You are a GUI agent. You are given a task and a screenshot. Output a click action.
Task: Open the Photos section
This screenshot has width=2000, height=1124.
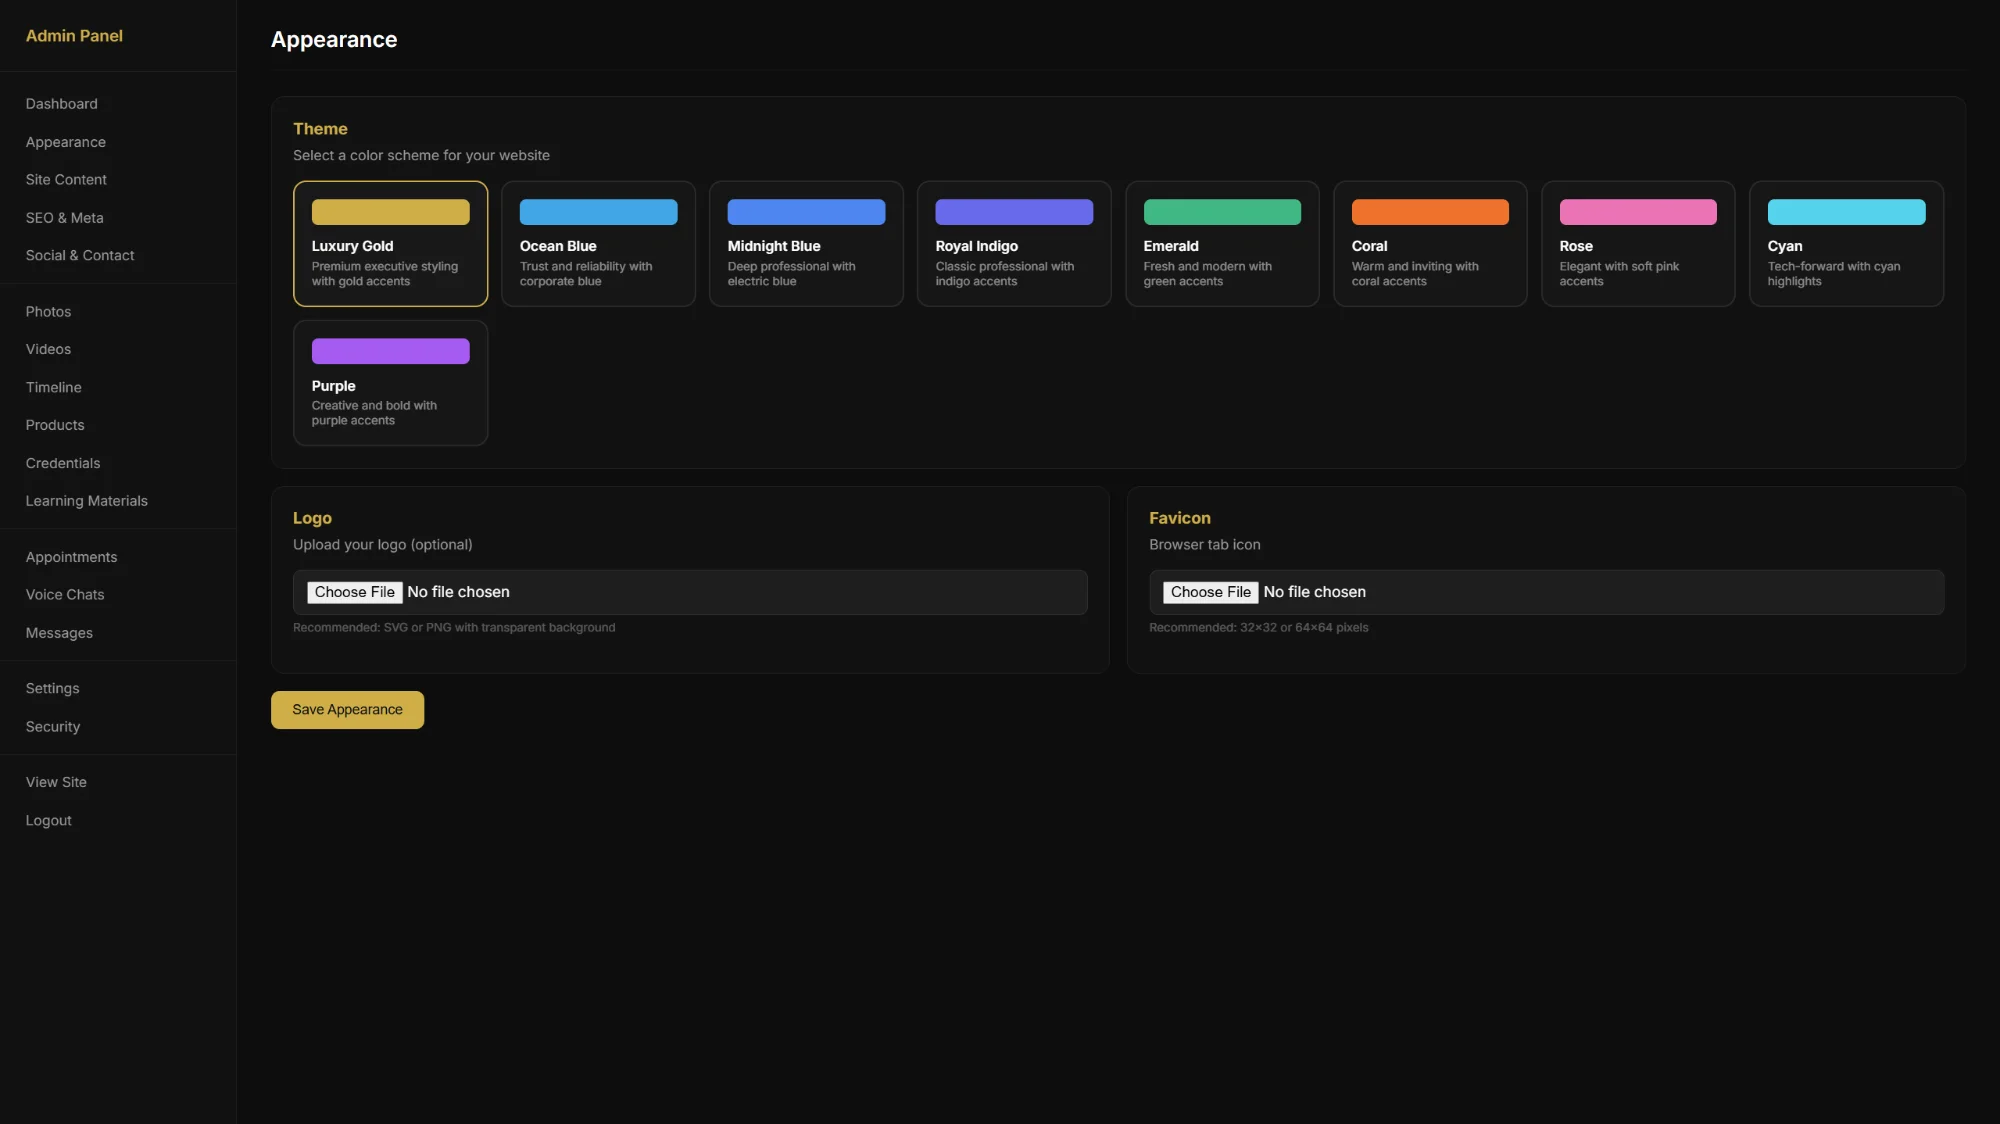[x=48, y=311]
